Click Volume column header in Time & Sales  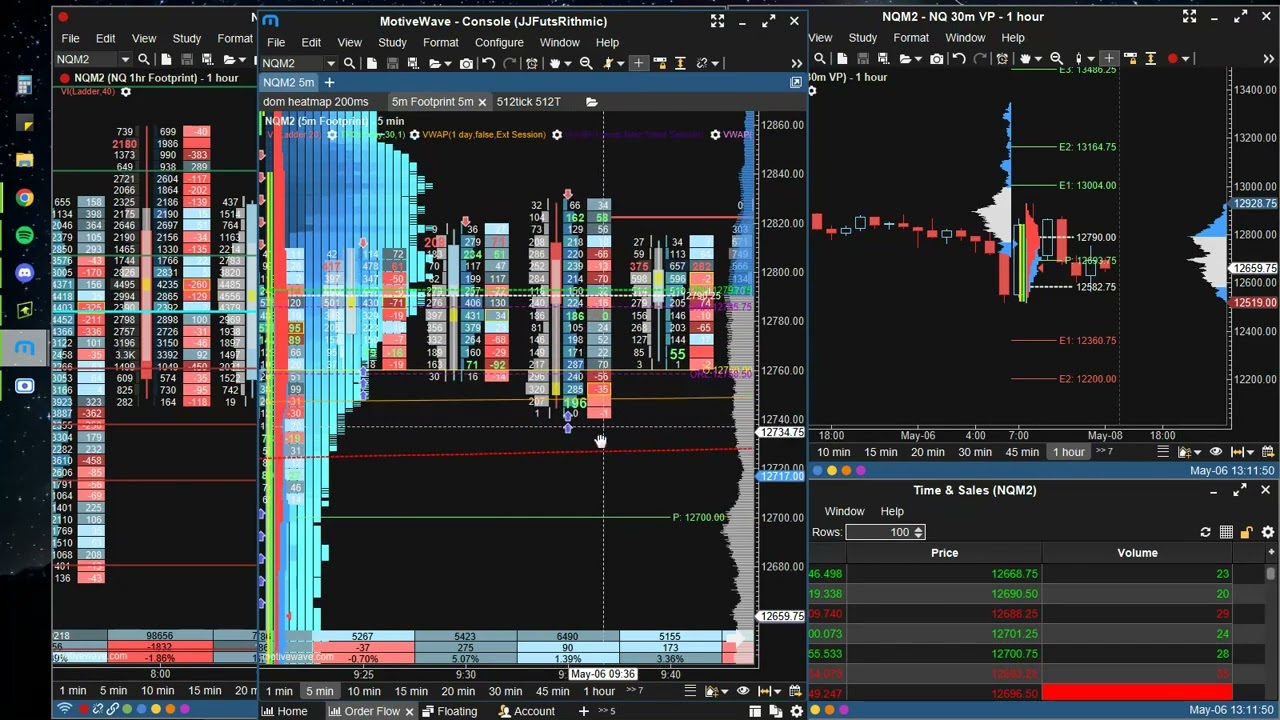(1137, 553)
